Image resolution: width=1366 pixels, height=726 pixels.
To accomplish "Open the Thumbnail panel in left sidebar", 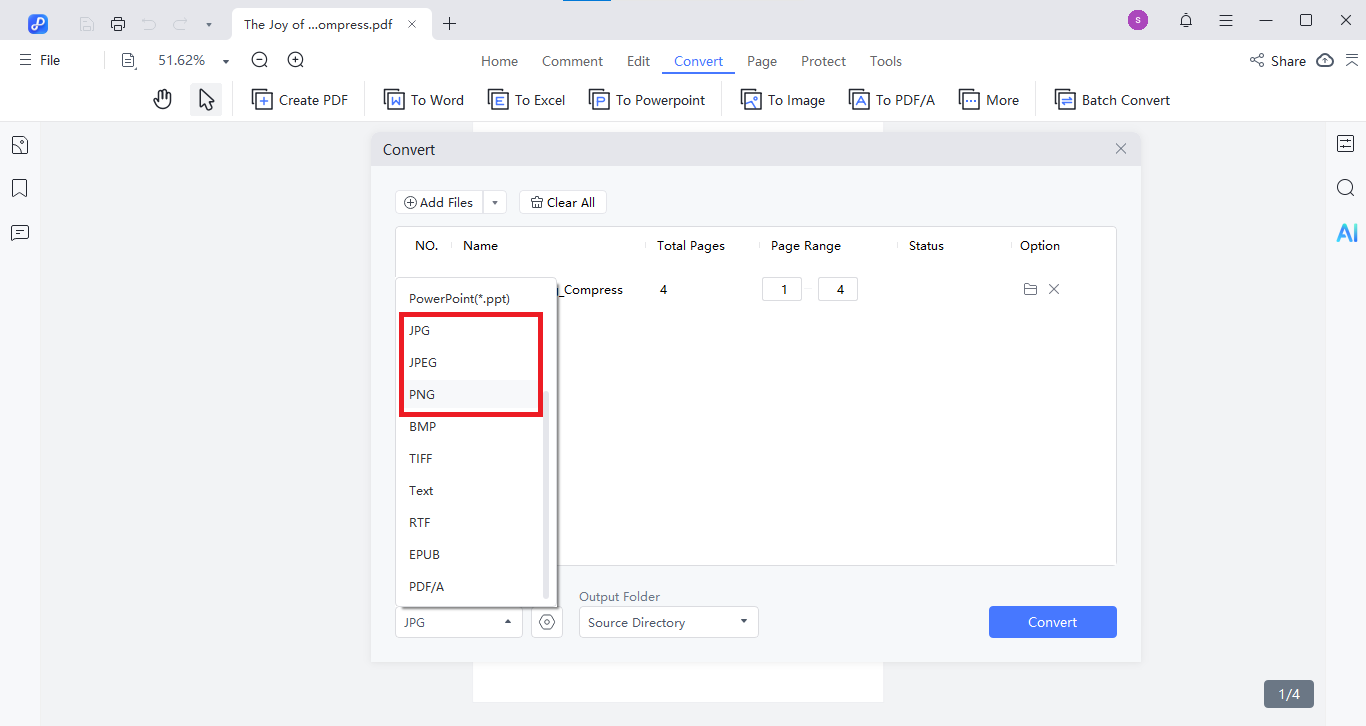I will 19,145.
